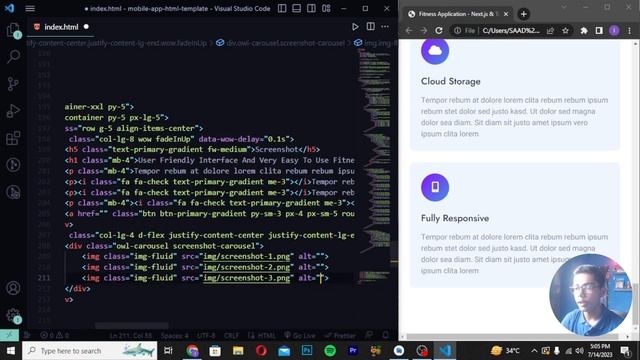This screenshot has height=360, width=640.
Task: Open the Windows Start menu
Action: pos(10,351)
